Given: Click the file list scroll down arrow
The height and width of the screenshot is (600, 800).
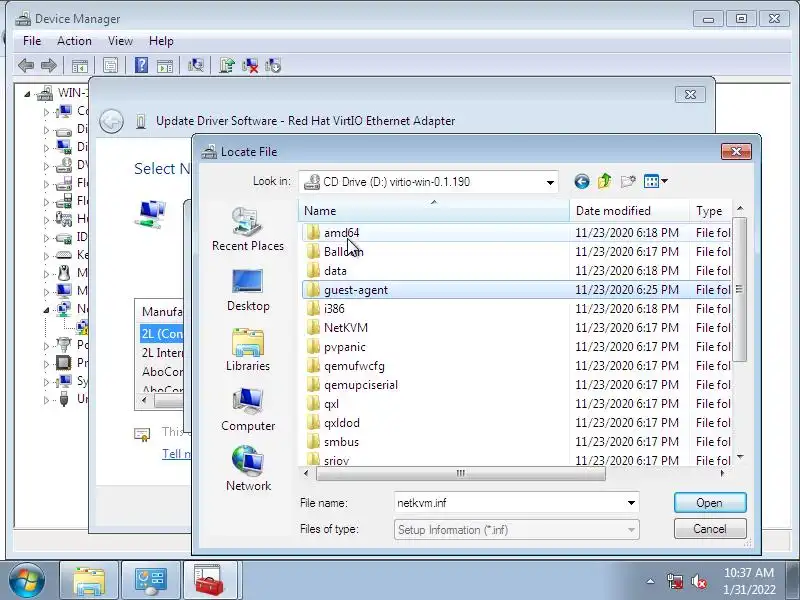Looking at the screenshot, I should pos(740,457).
